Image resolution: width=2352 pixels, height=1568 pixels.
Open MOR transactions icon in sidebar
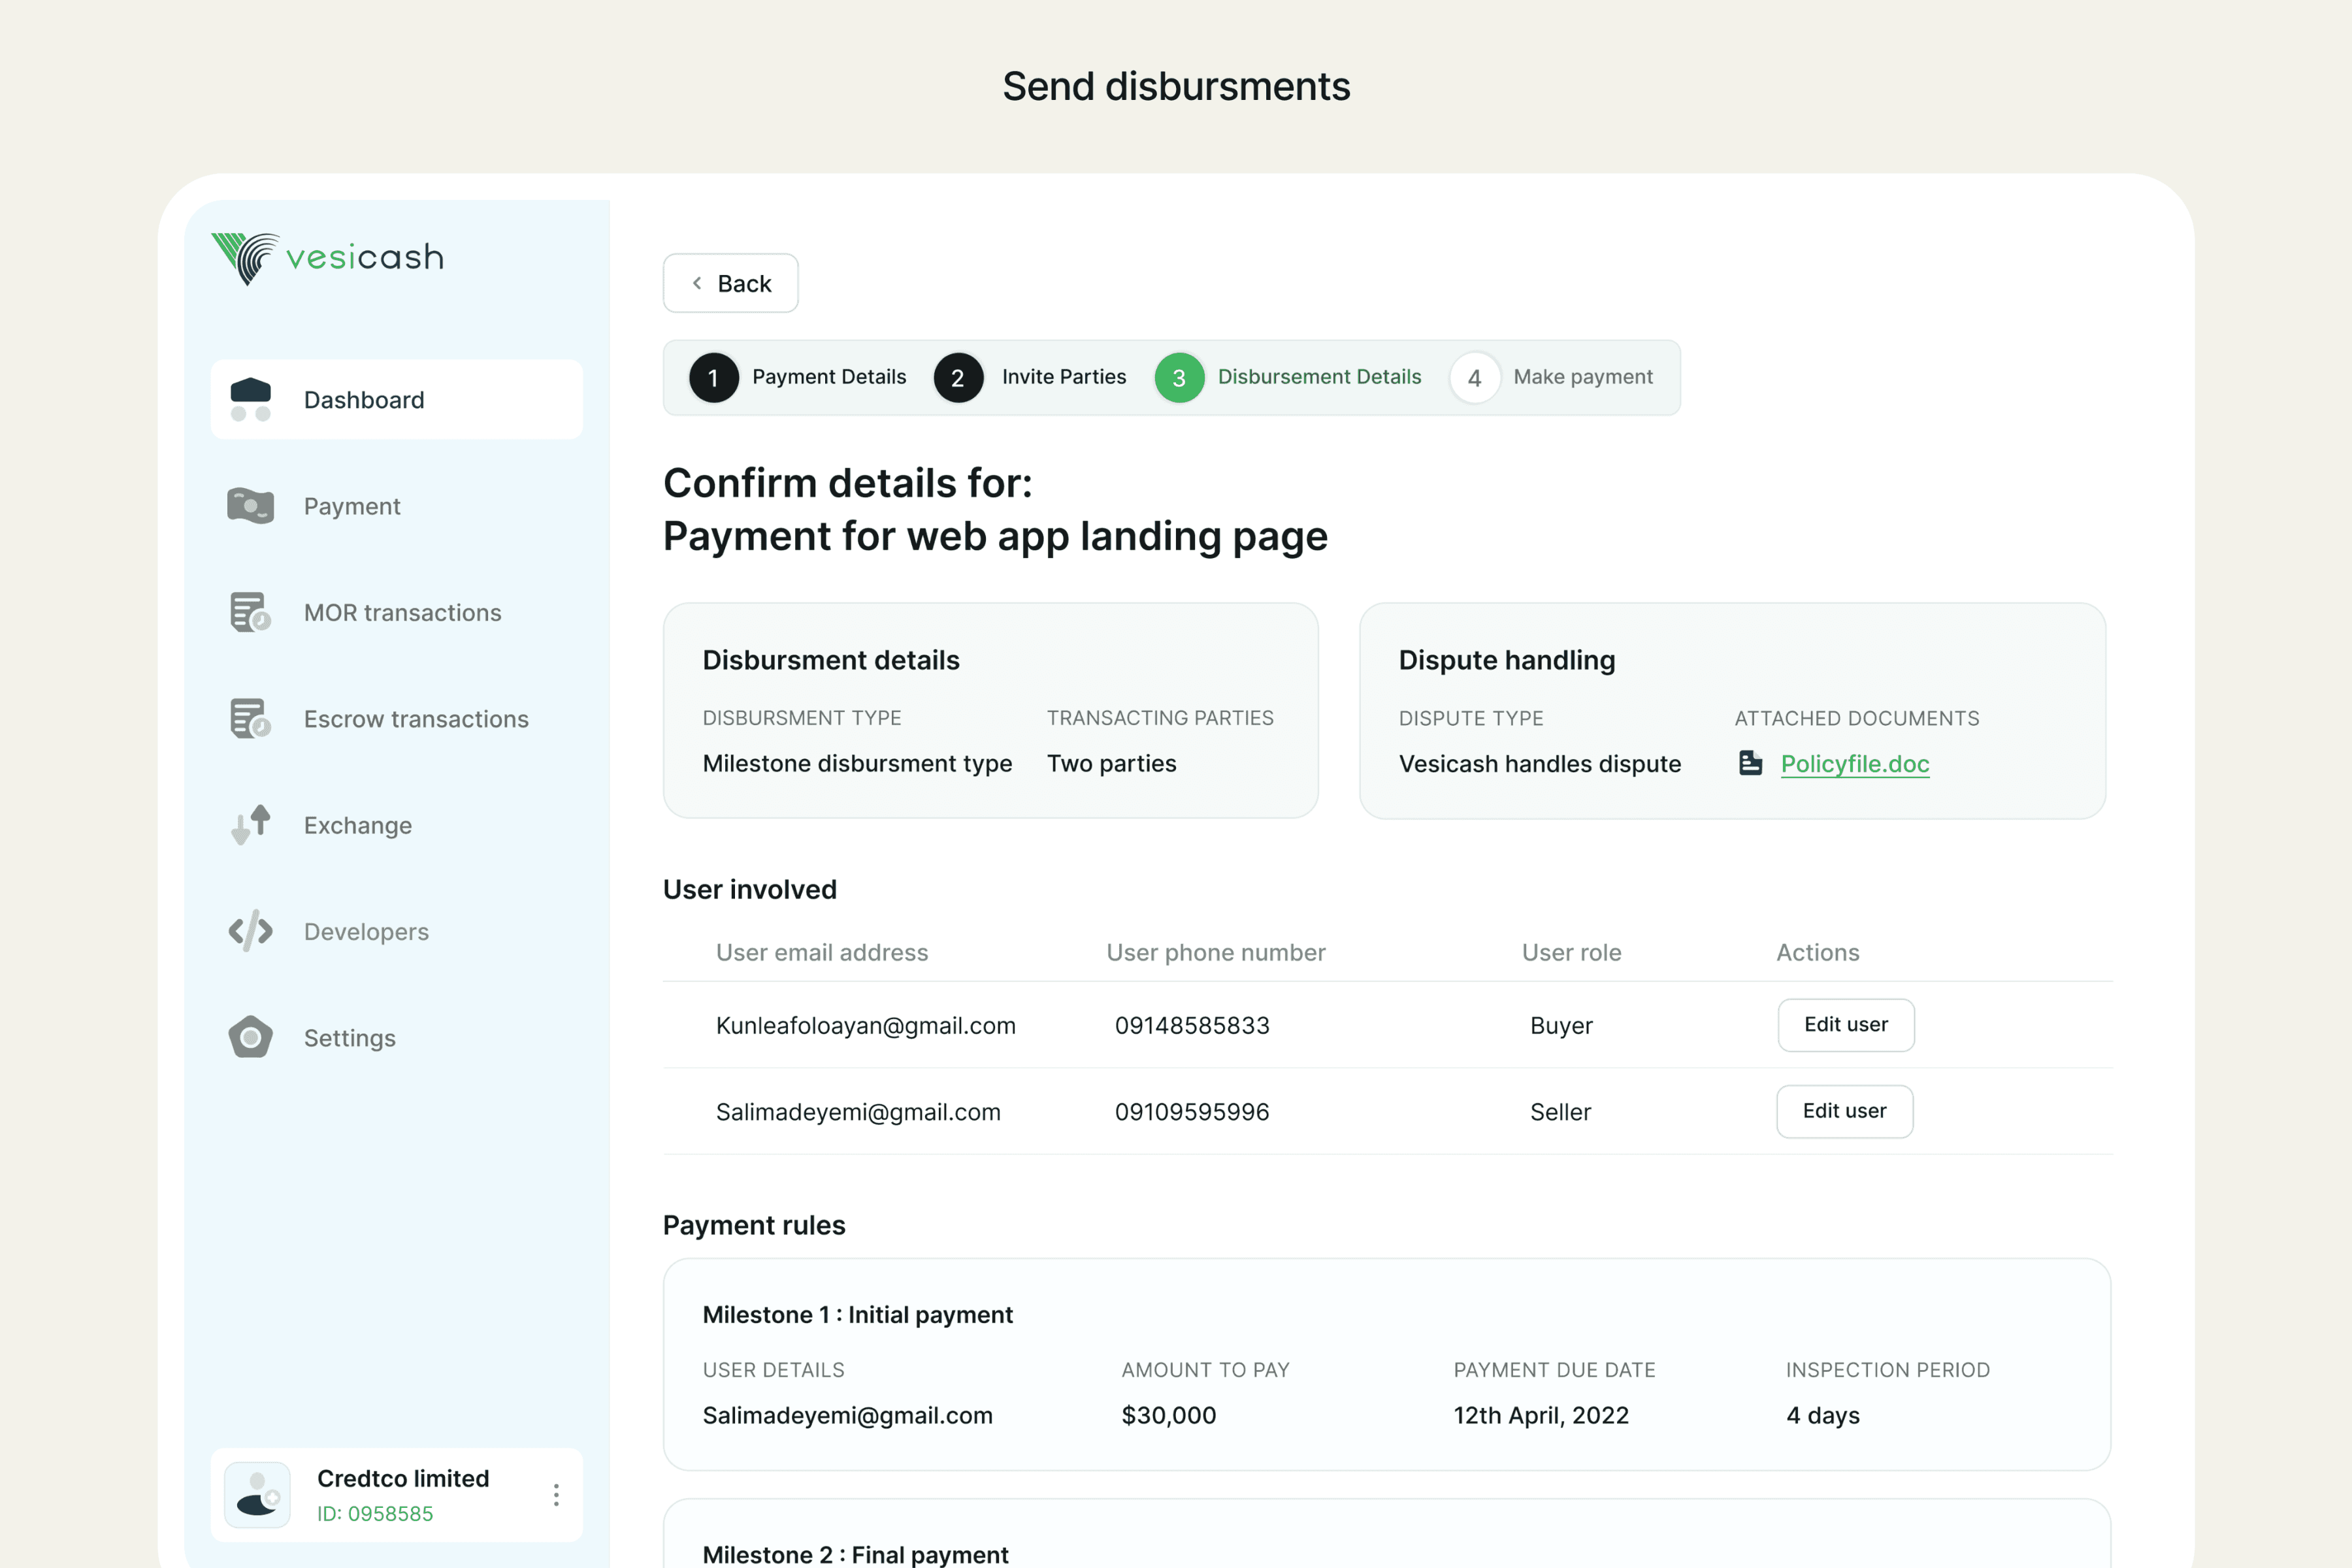coord(250,612)
